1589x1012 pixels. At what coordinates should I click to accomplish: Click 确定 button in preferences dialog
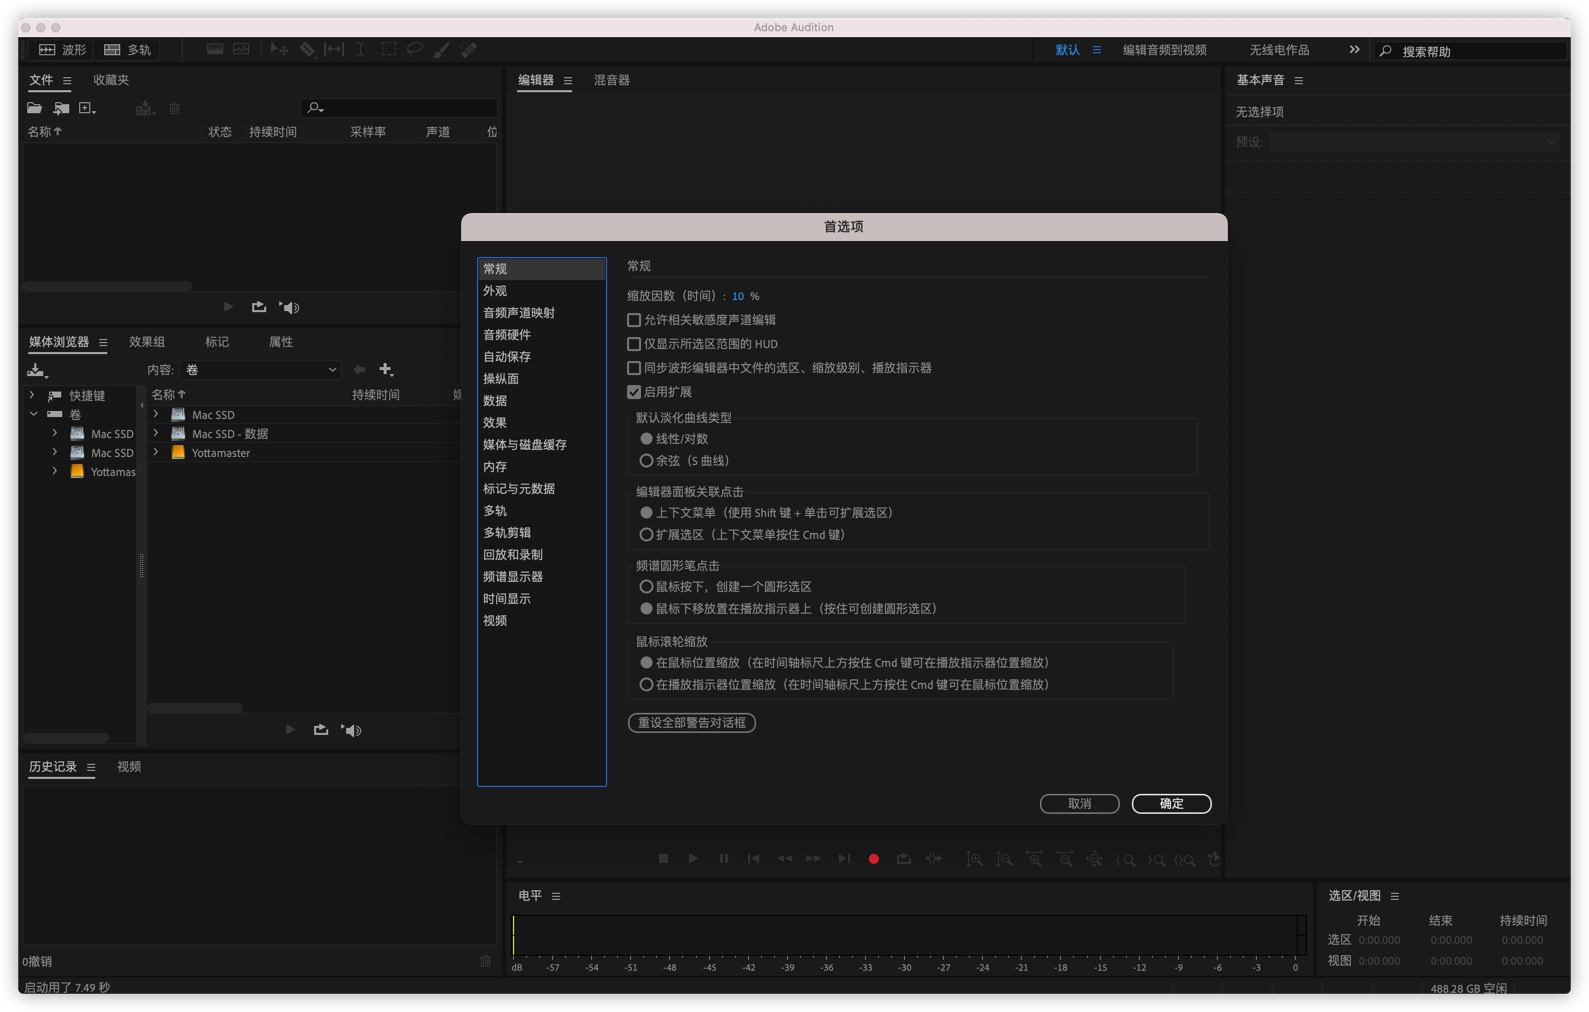(1171, 804)
